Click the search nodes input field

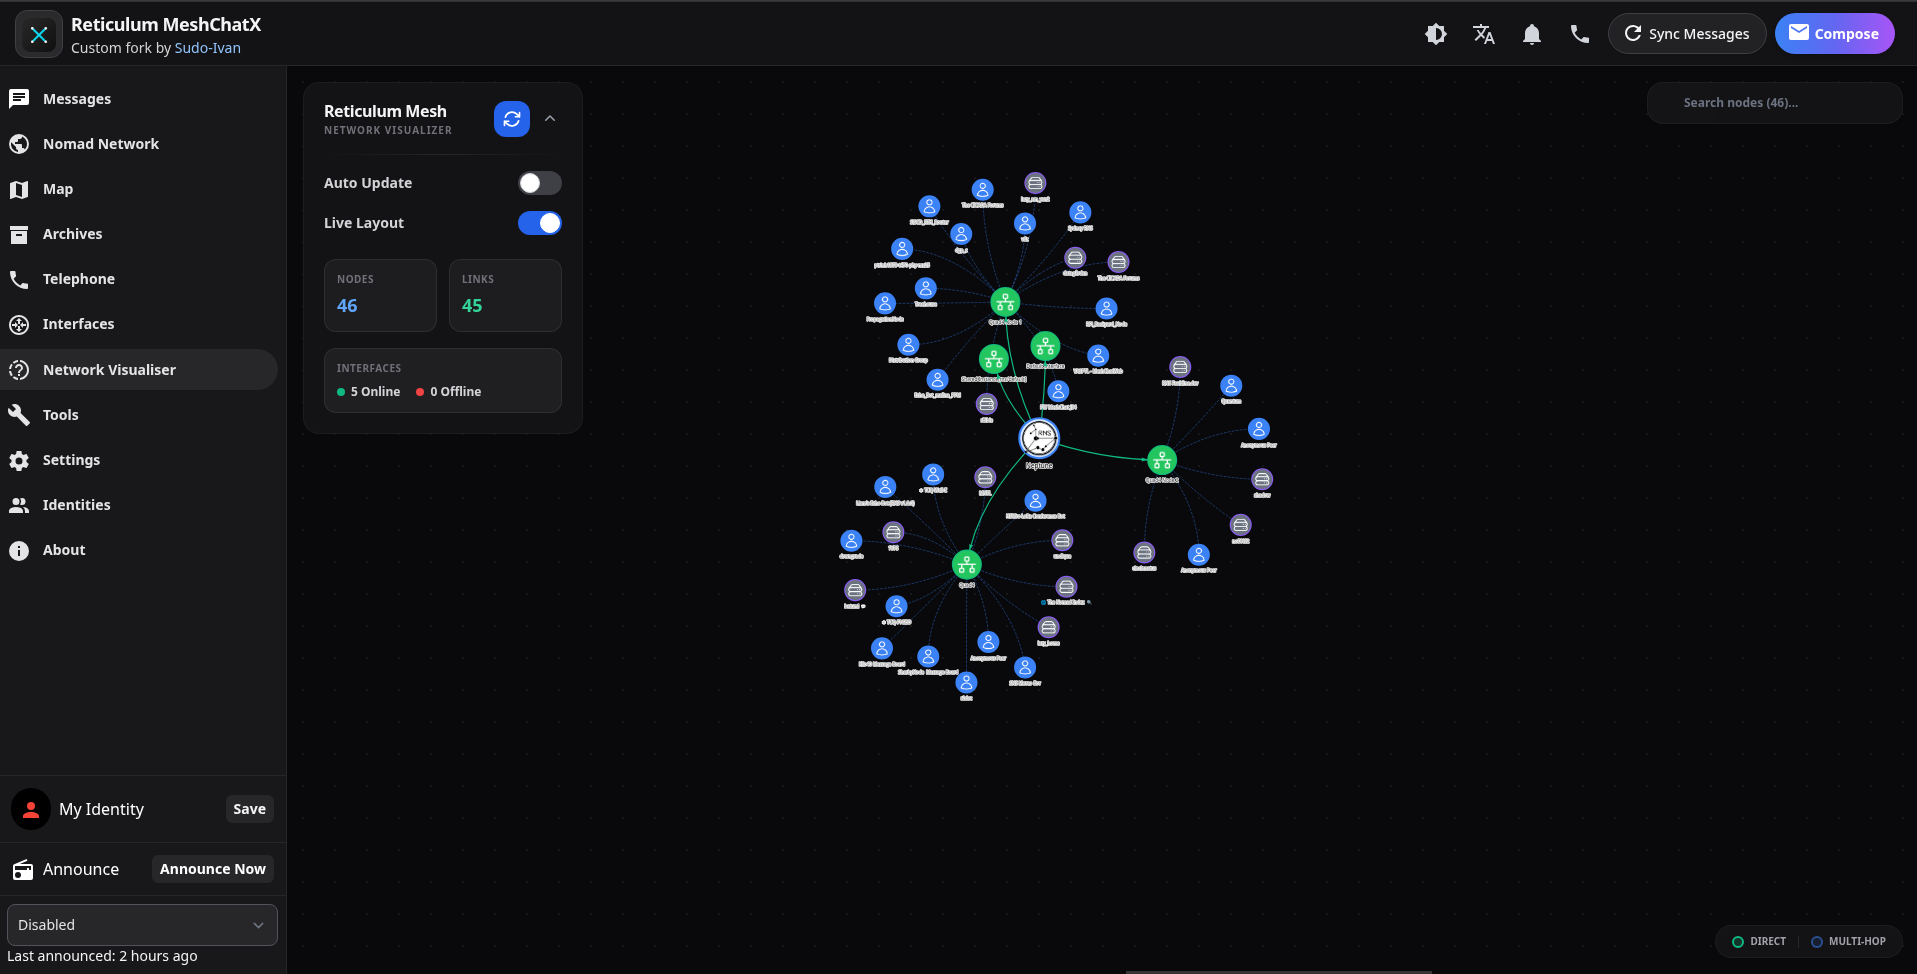1774,103
